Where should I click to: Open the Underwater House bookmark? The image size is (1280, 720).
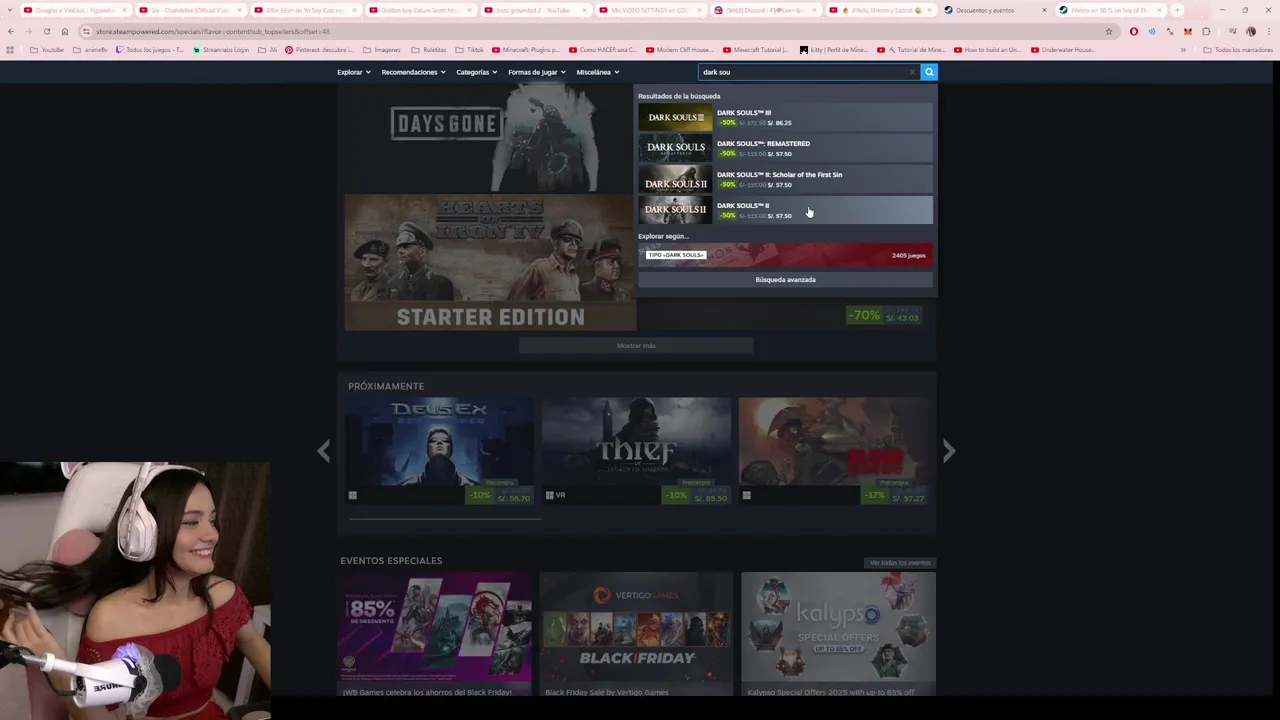(1062, 49)
